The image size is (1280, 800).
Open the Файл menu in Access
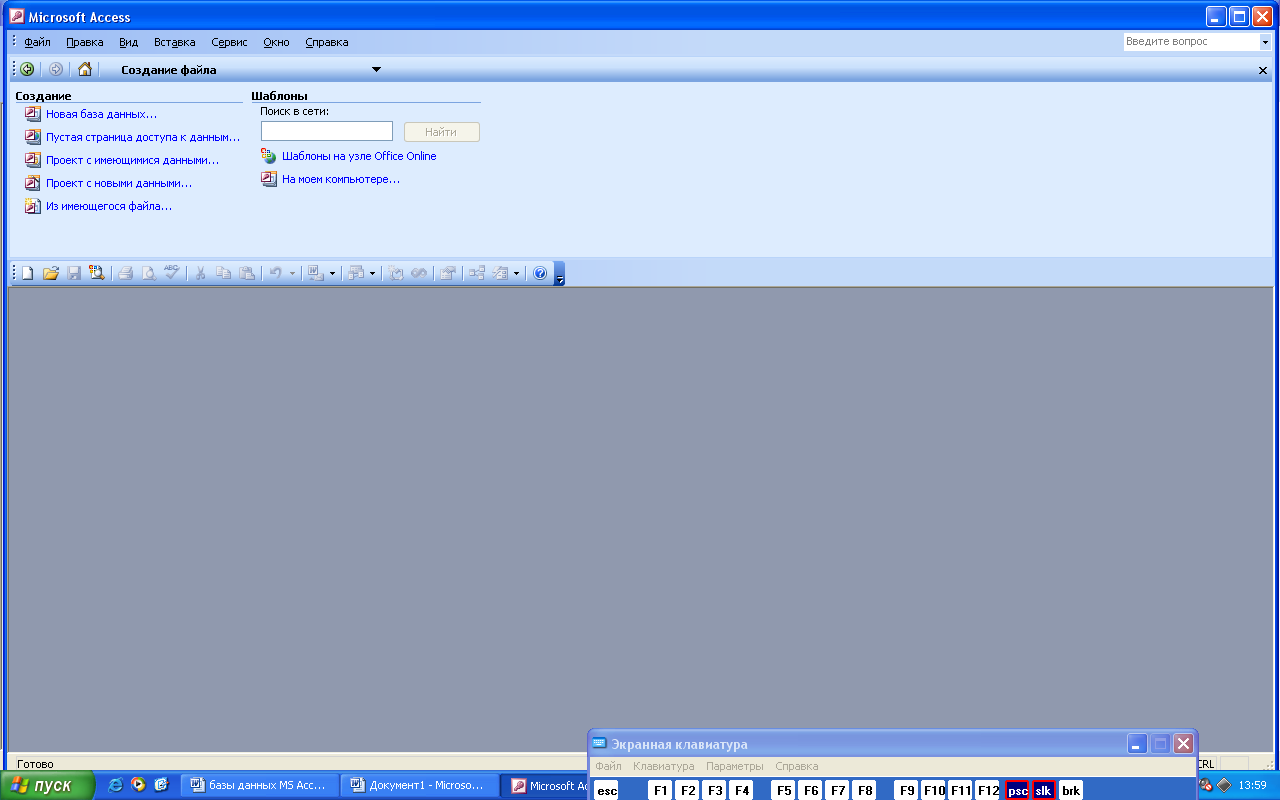pyautogui.click(x=38, y=42)
